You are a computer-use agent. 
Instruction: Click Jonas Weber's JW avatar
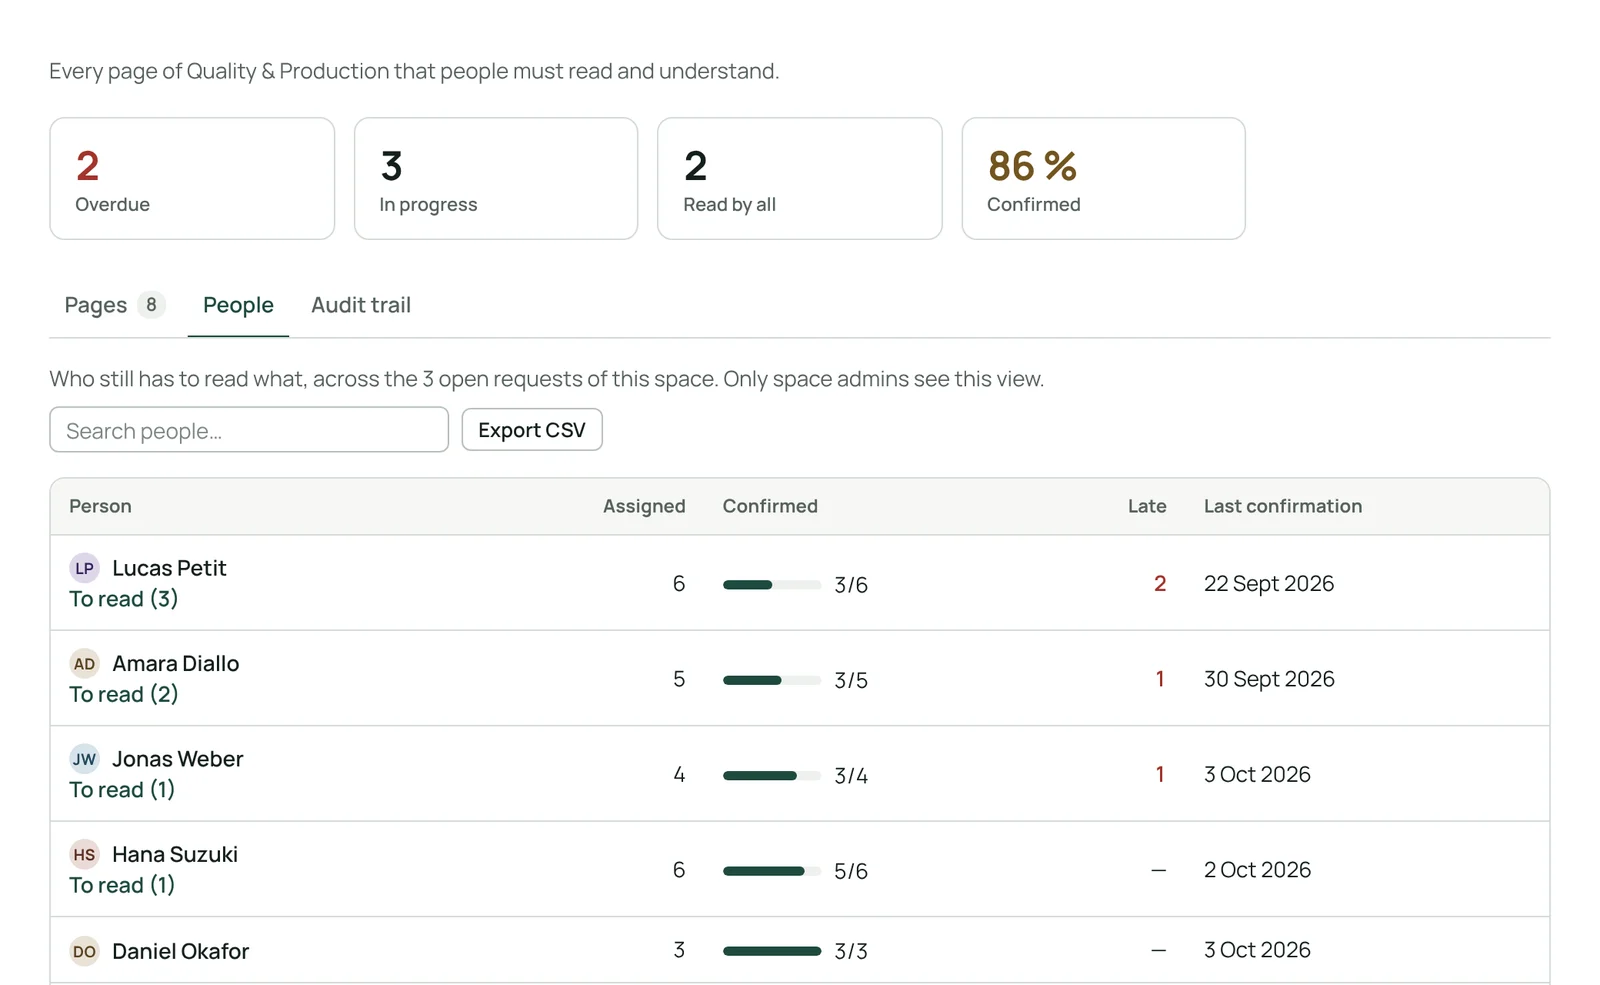tap(85, 759)
